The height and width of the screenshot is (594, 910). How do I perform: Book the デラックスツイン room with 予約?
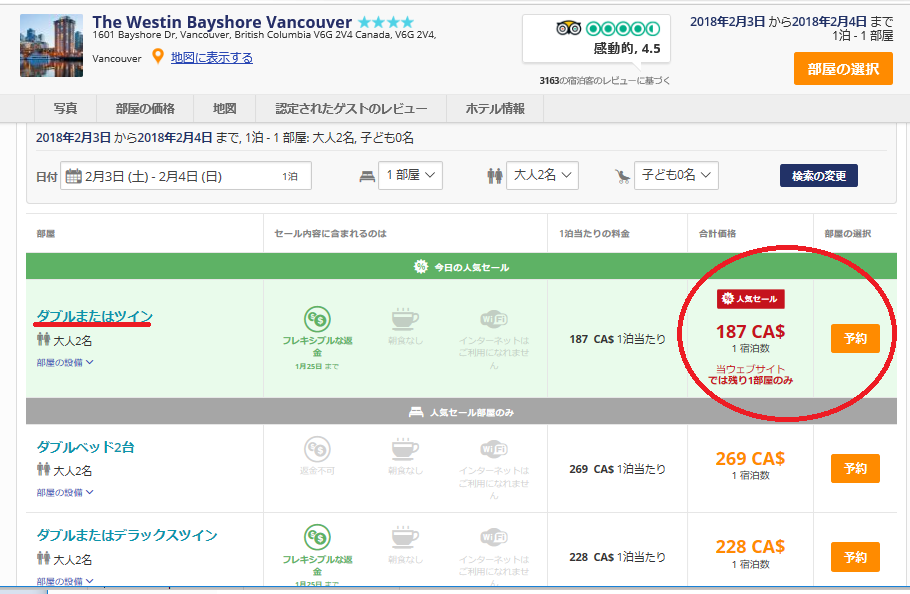coord(855,557)
